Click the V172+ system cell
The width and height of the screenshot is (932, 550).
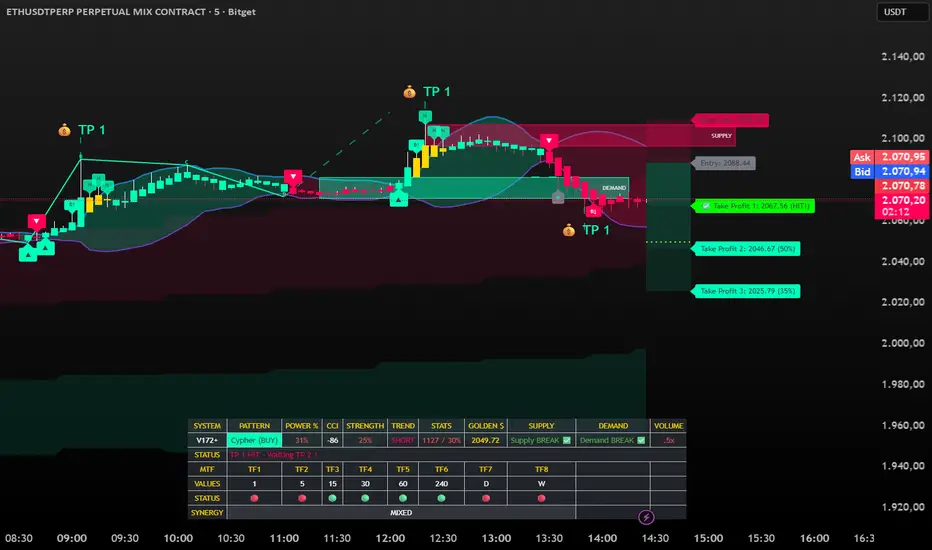pyautogui.click(x=207, y=441)
